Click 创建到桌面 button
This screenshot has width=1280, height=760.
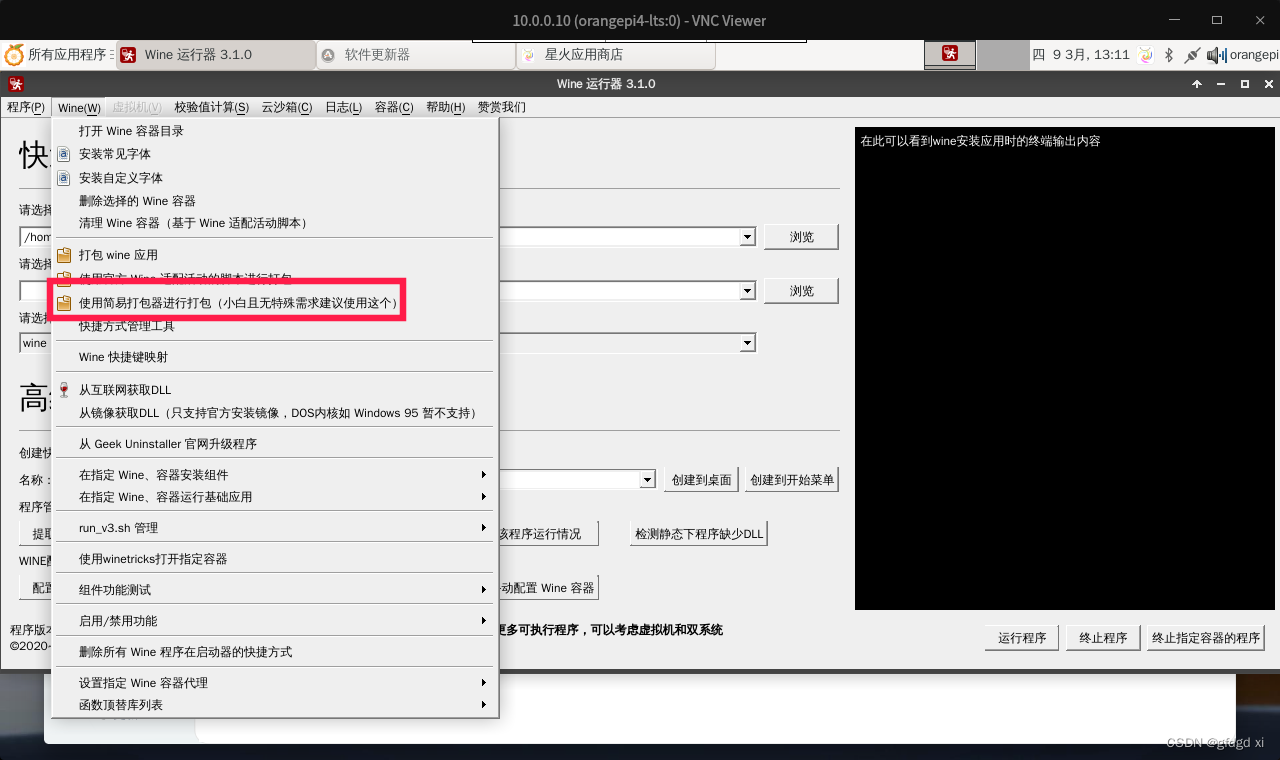coord(702,480)
